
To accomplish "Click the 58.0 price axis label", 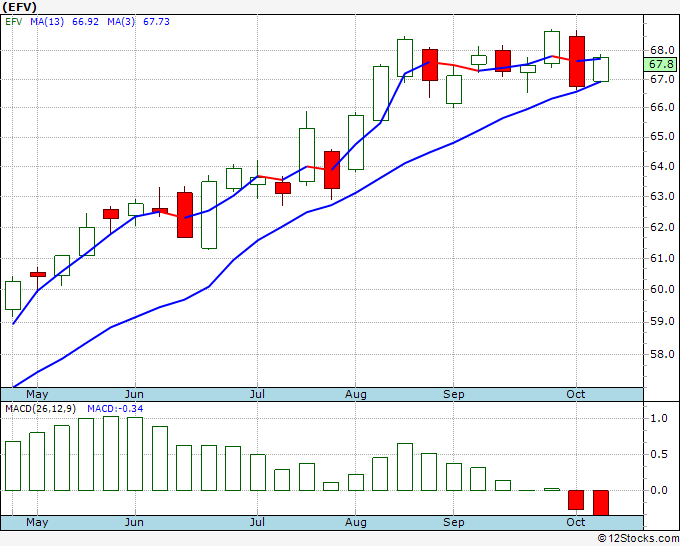I will [662, 354].
